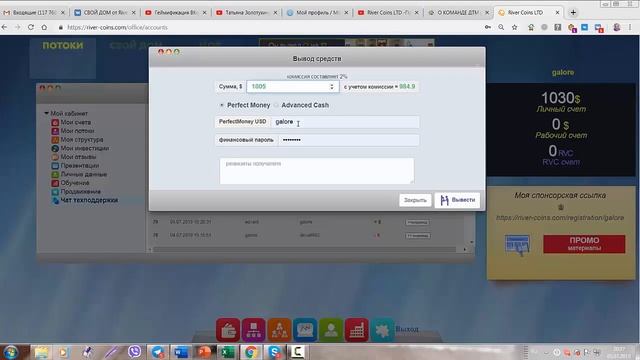Switch to the СВОЙ ДОМ browser tab
The image size is (640, 360).
(105, 13)
